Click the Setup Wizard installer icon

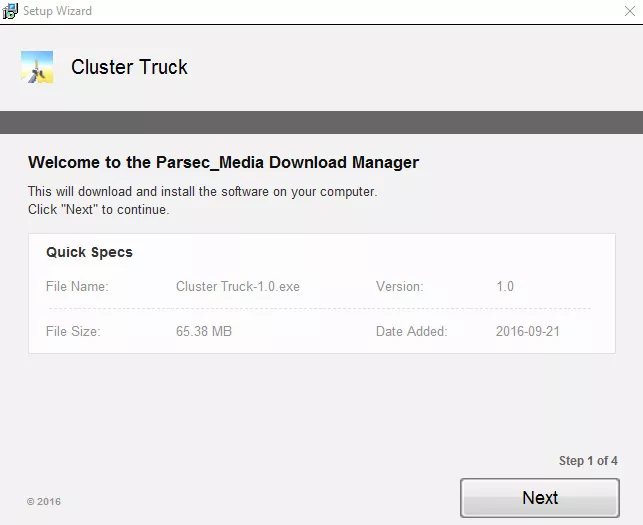10,11
